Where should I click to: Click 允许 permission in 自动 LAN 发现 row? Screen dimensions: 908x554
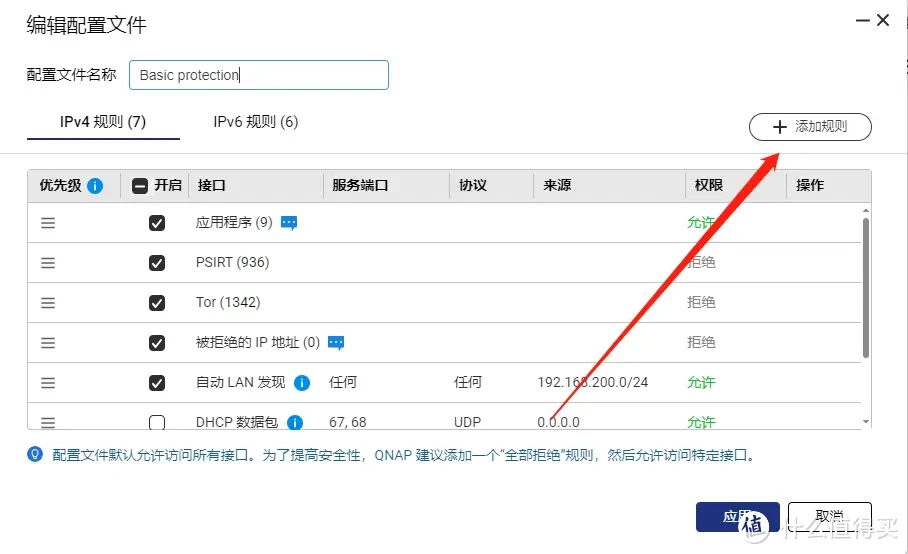701,383
